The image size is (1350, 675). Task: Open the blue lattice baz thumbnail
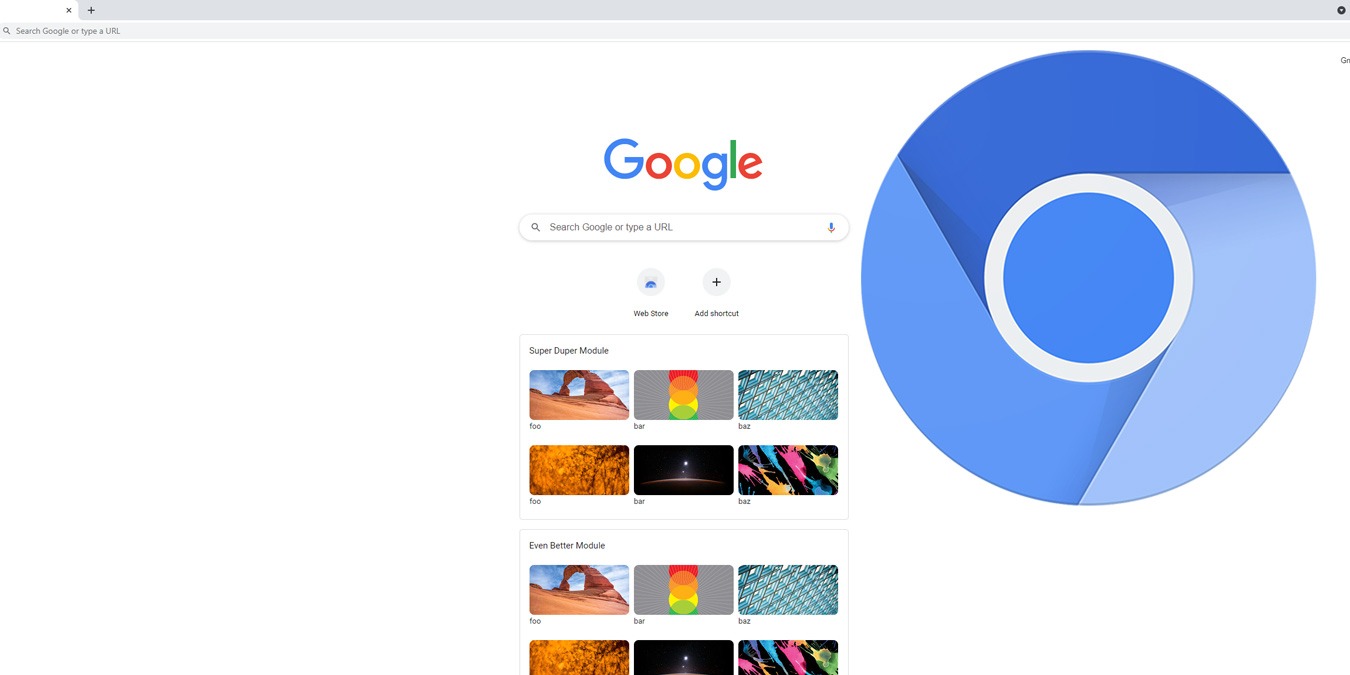click(x=788, y=394)
